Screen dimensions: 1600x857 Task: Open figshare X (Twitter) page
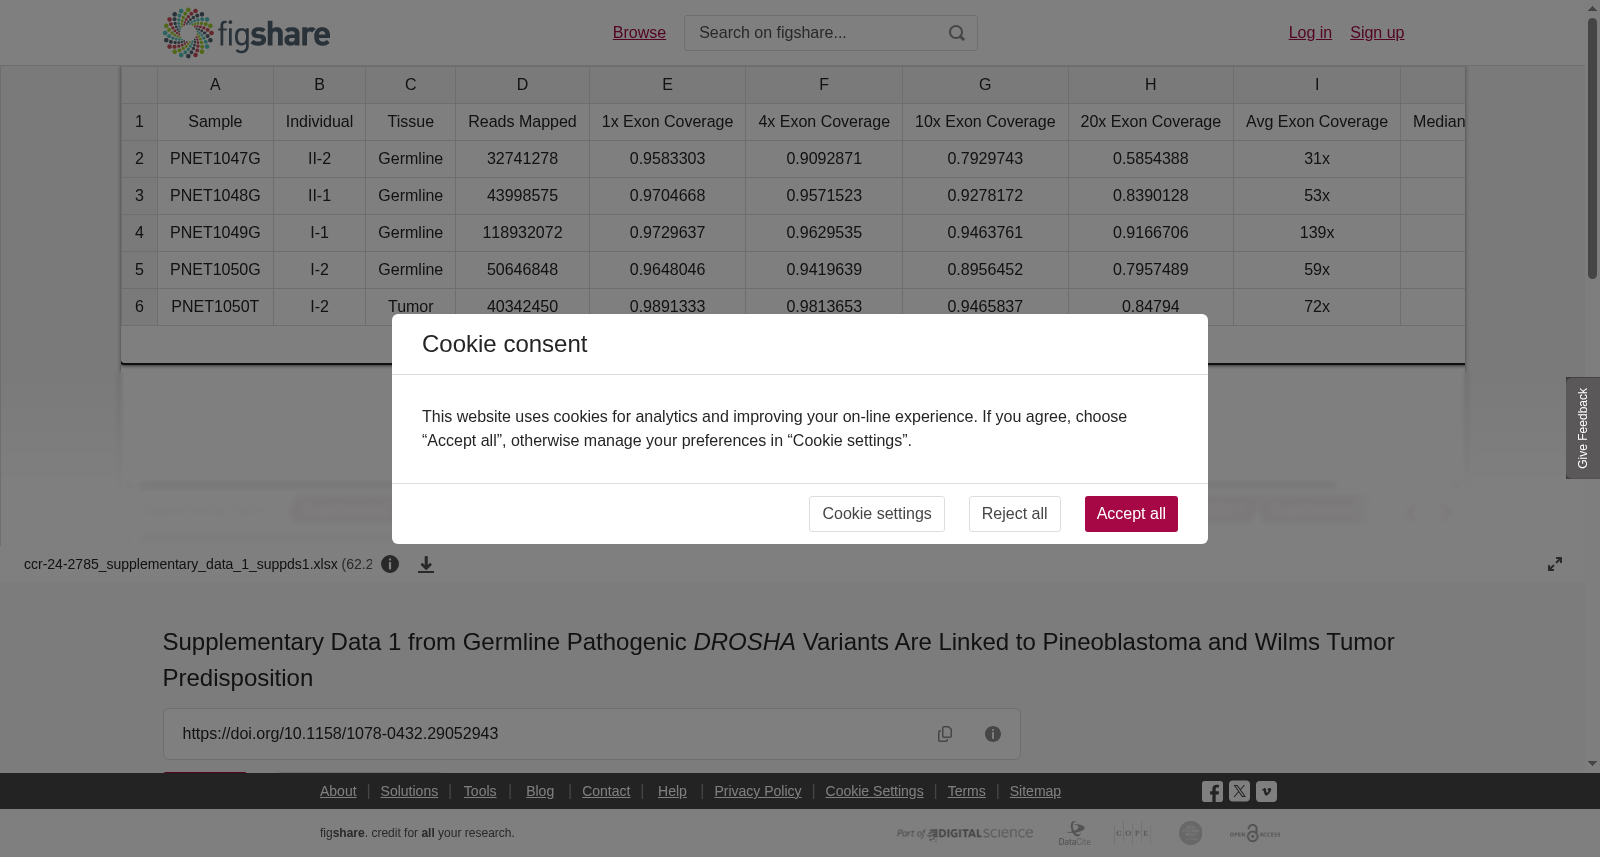tap(1239, 791)
